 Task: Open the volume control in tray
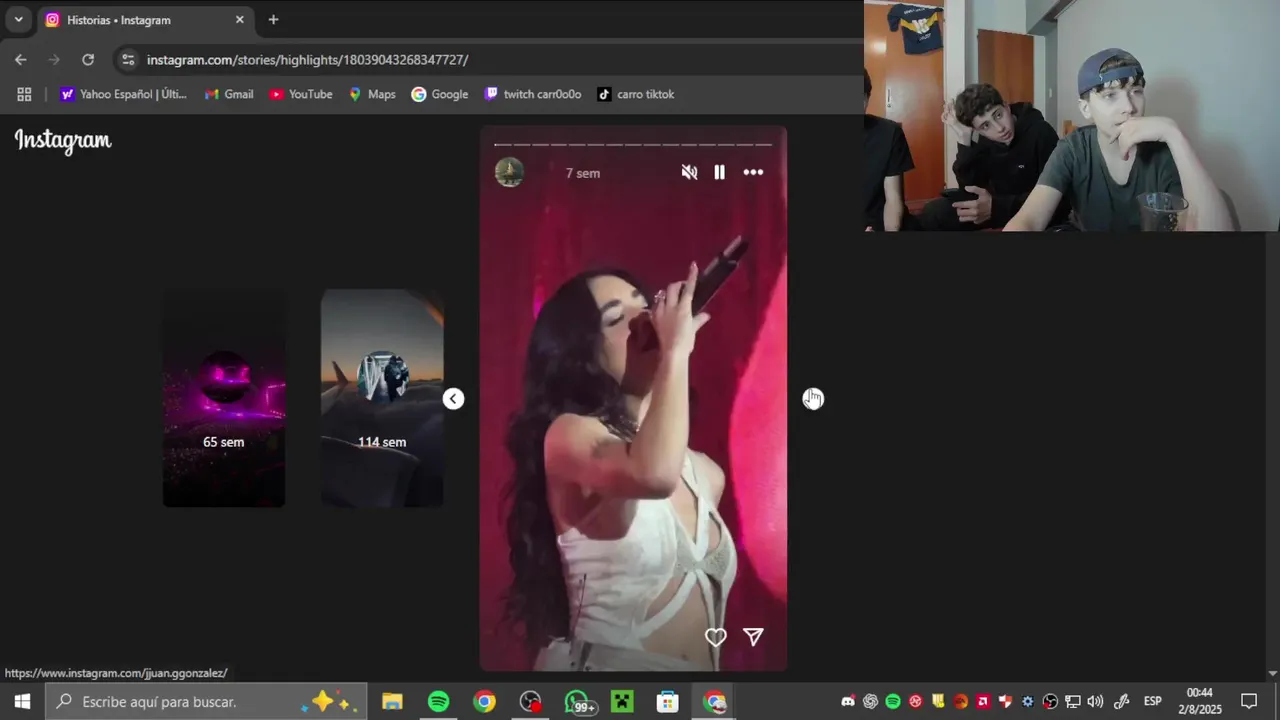[1095, 701]
